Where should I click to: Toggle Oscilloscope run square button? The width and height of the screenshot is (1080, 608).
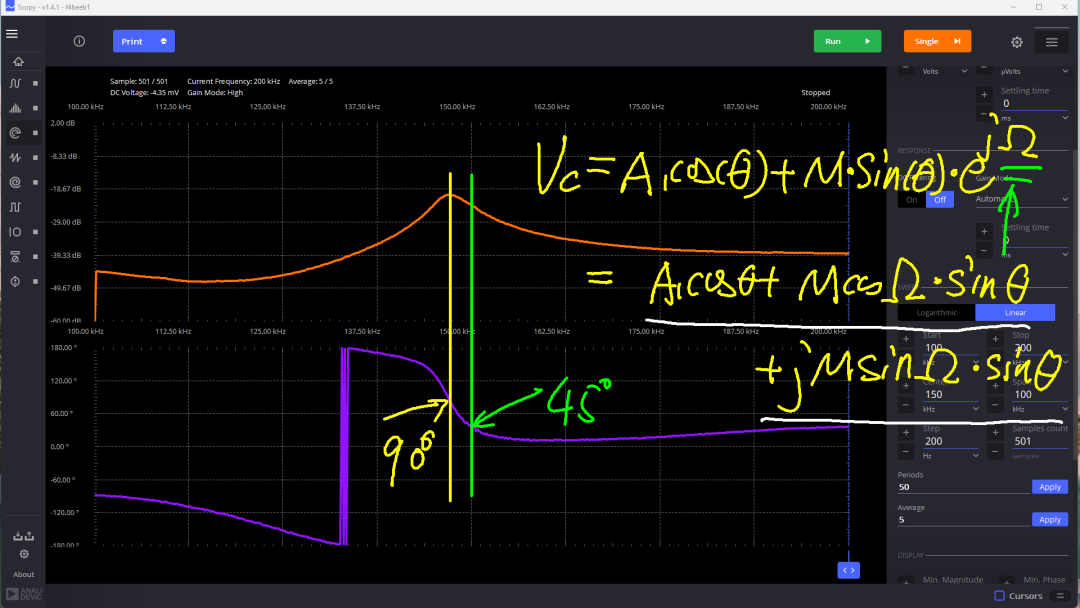tap(35, 83)
